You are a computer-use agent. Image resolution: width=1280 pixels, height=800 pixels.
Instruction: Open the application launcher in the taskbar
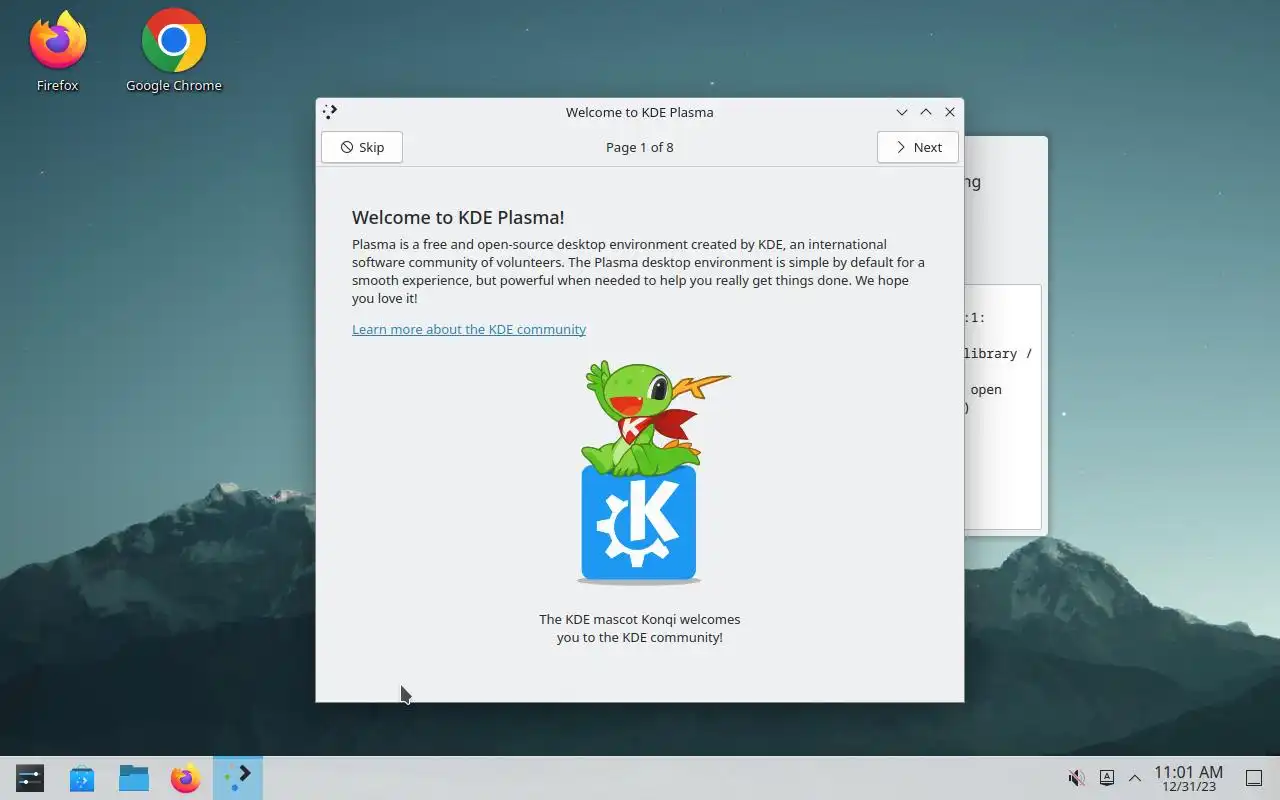30,778
